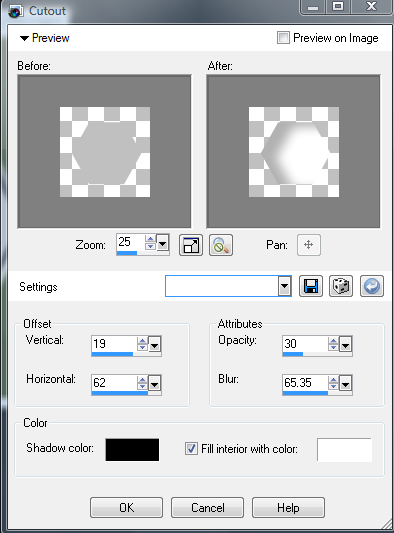
Task: Click the randomize parameters dice icon
Action: click(x=341, y=286)
